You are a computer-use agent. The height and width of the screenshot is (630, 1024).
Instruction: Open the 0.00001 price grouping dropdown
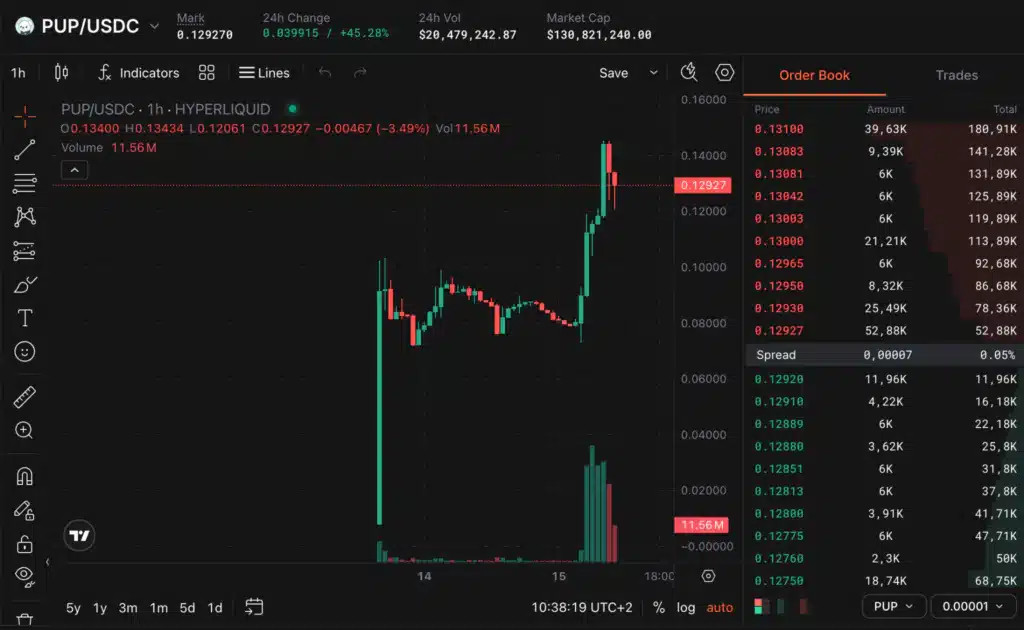point(972,606)
